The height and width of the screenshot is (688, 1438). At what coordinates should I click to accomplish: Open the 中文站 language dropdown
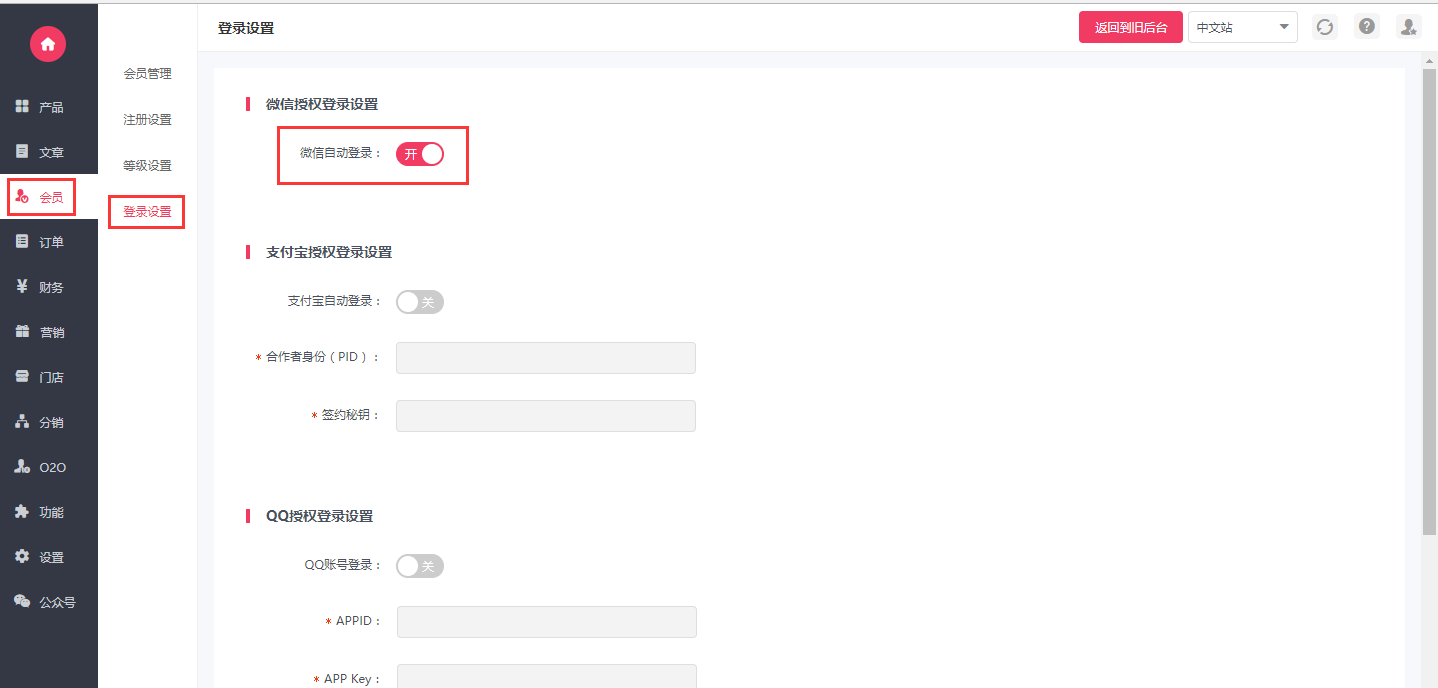1242,28
